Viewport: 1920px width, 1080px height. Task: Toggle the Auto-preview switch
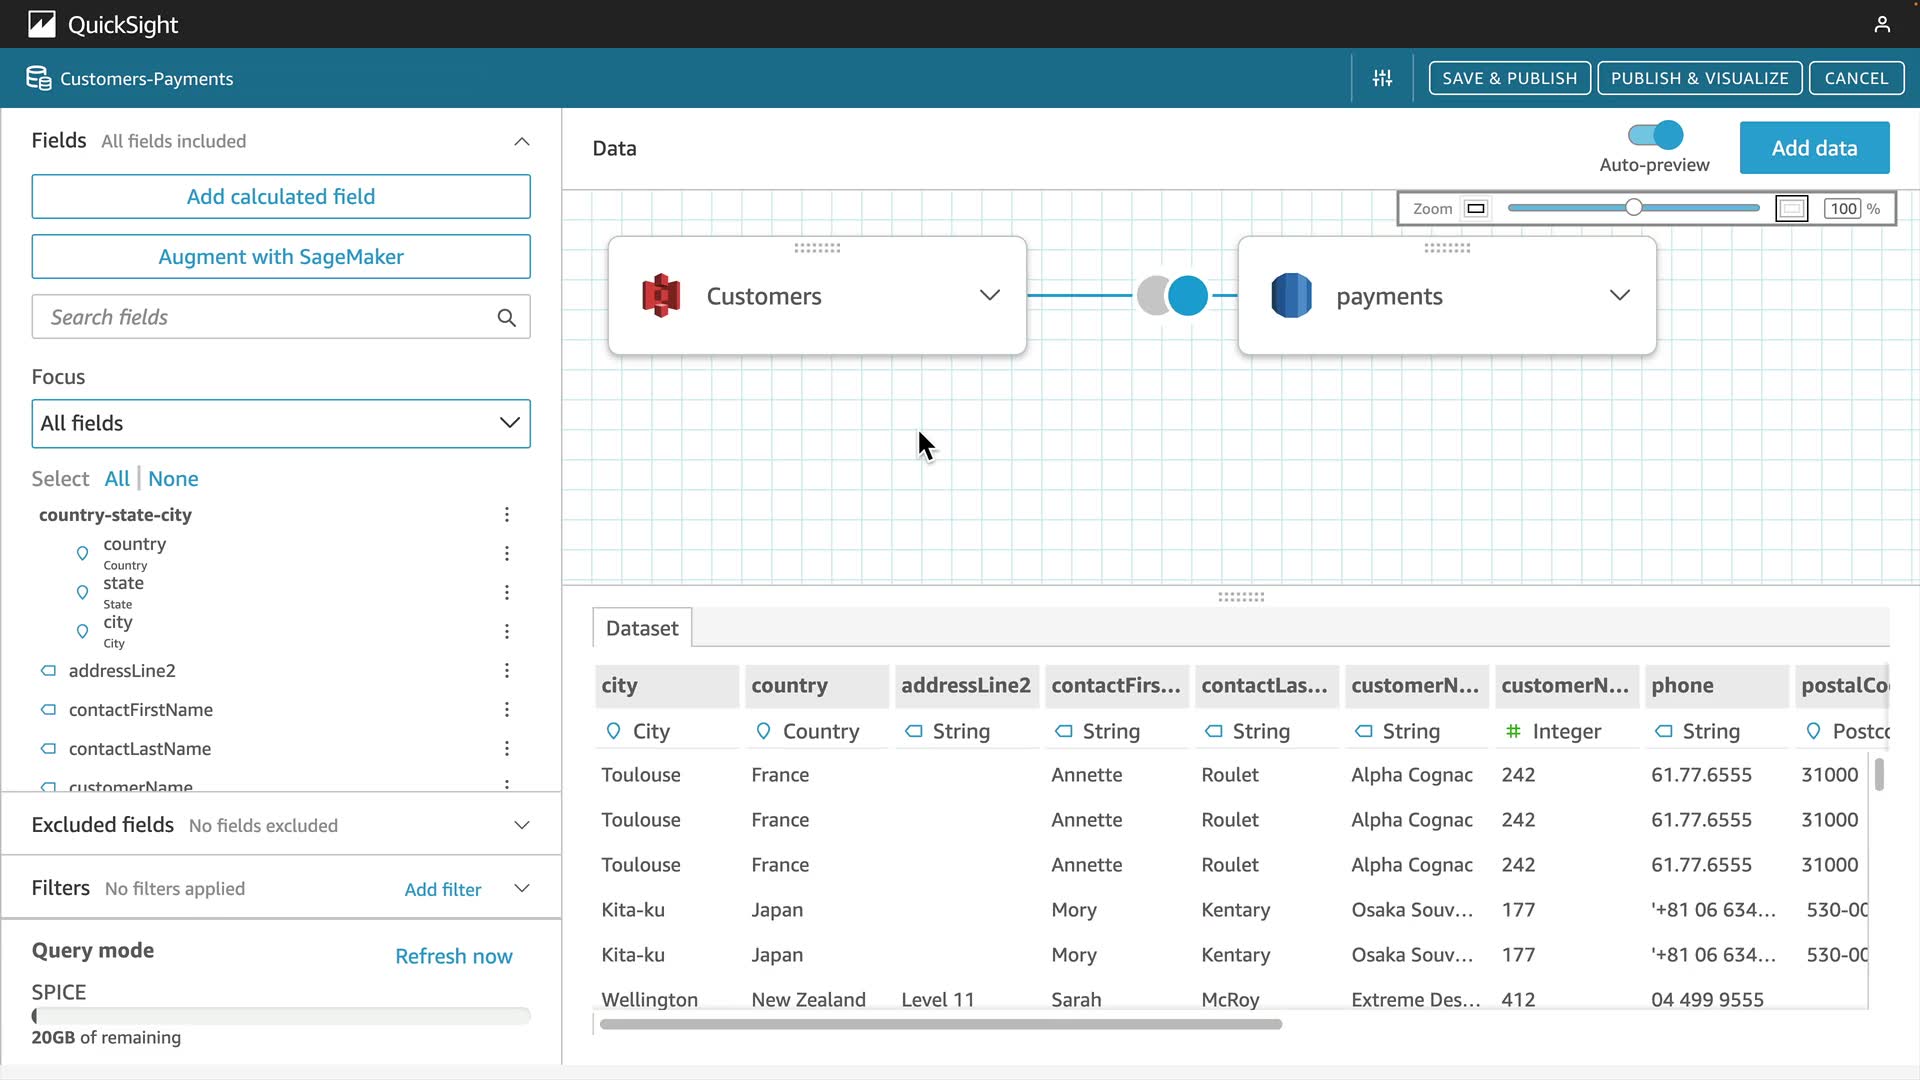(1655, 135)
